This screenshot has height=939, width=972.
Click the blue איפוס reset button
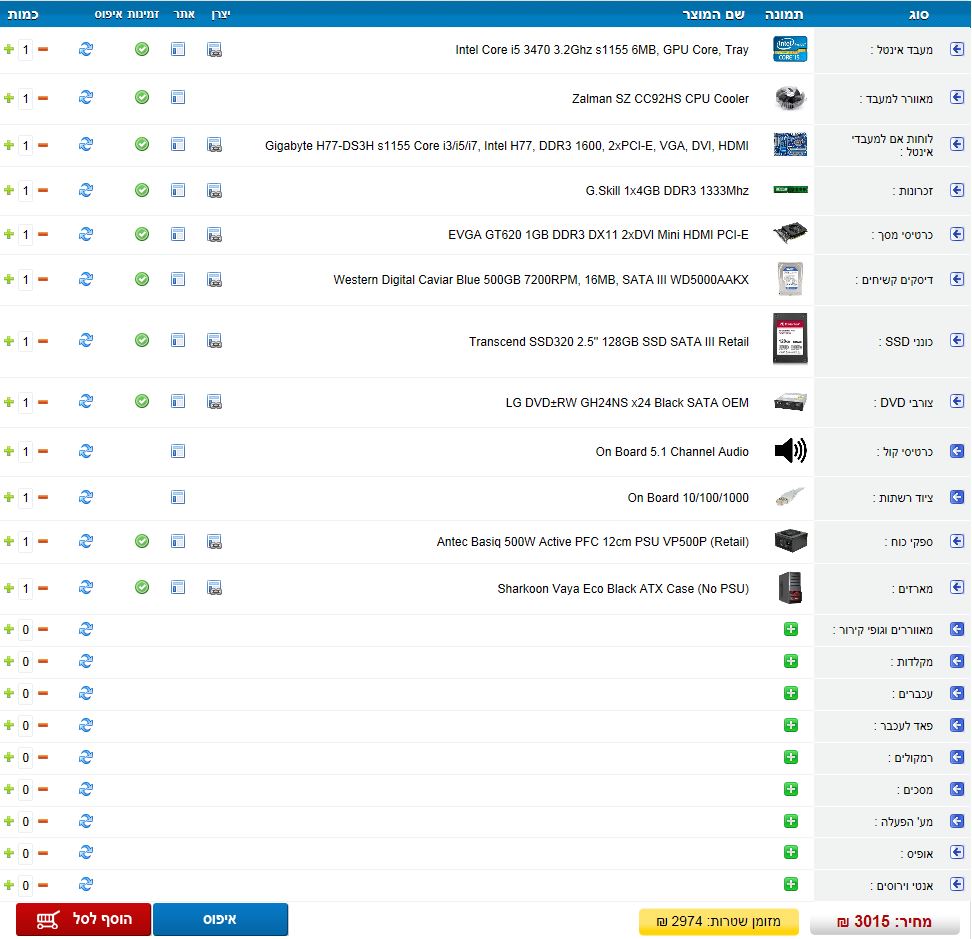(220, 919)
